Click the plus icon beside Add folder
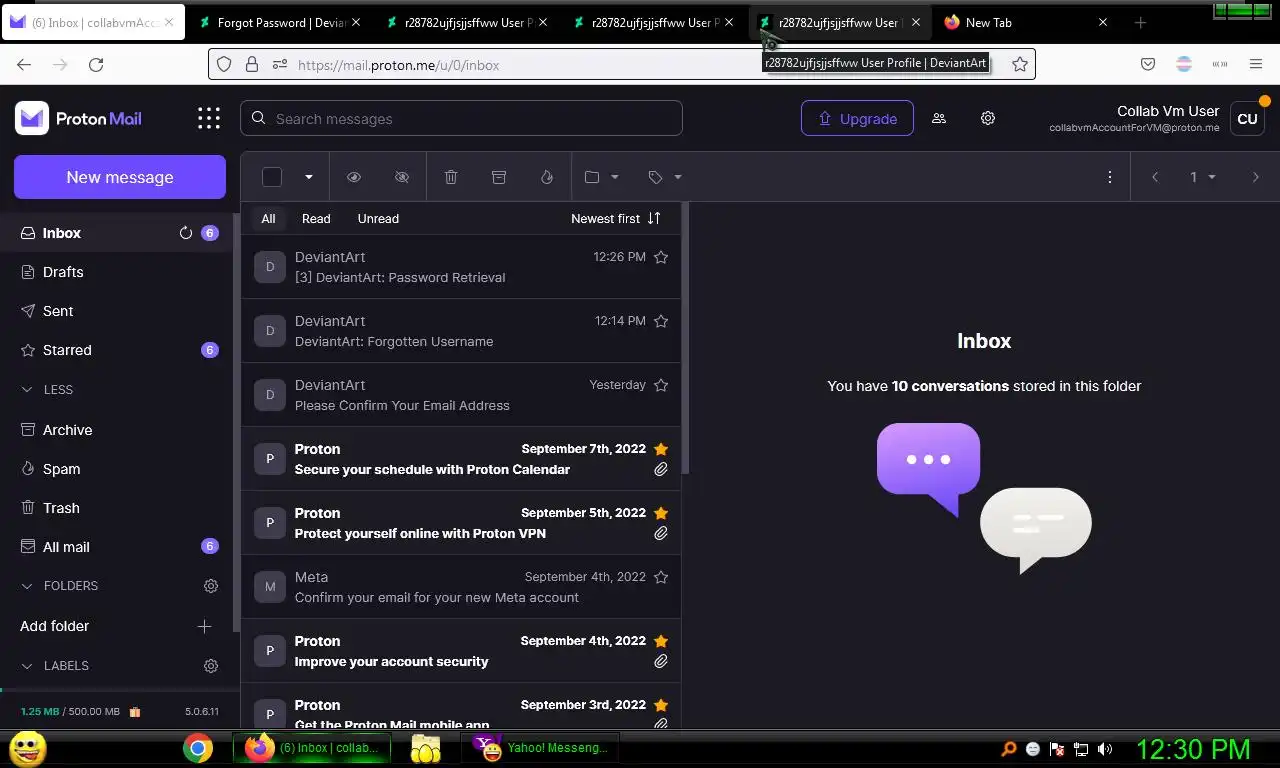This screenshot has width=1280, height=768. point(204,626)
